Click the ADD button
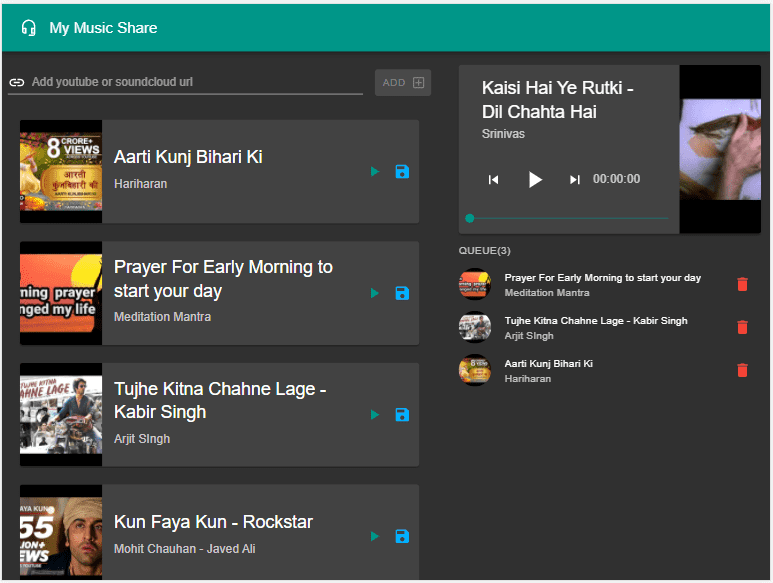Image resolution: width=773 pixels, height=583 pixels. [x=403, y=82]
